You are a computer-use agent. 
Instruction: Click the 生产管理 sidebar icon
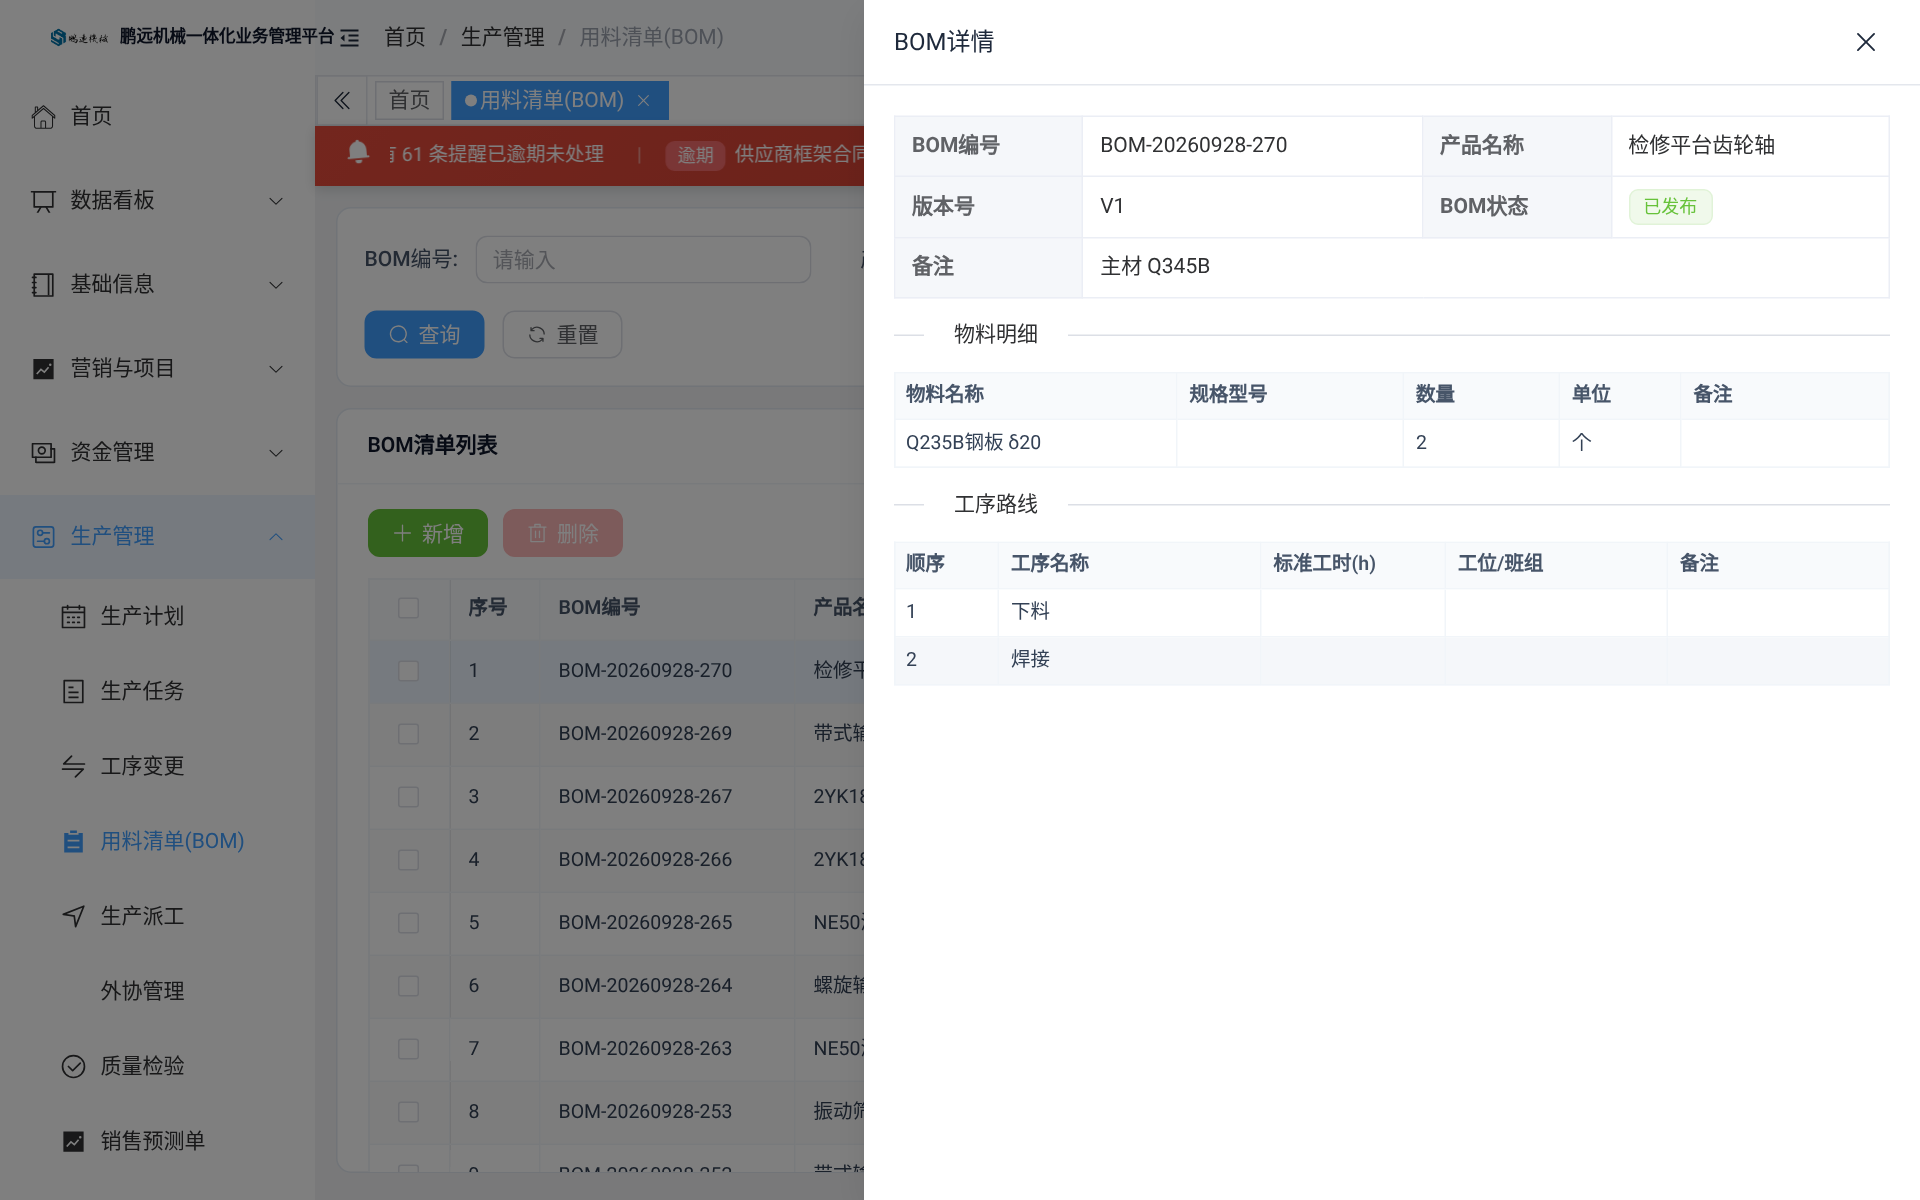coord(43,536)
